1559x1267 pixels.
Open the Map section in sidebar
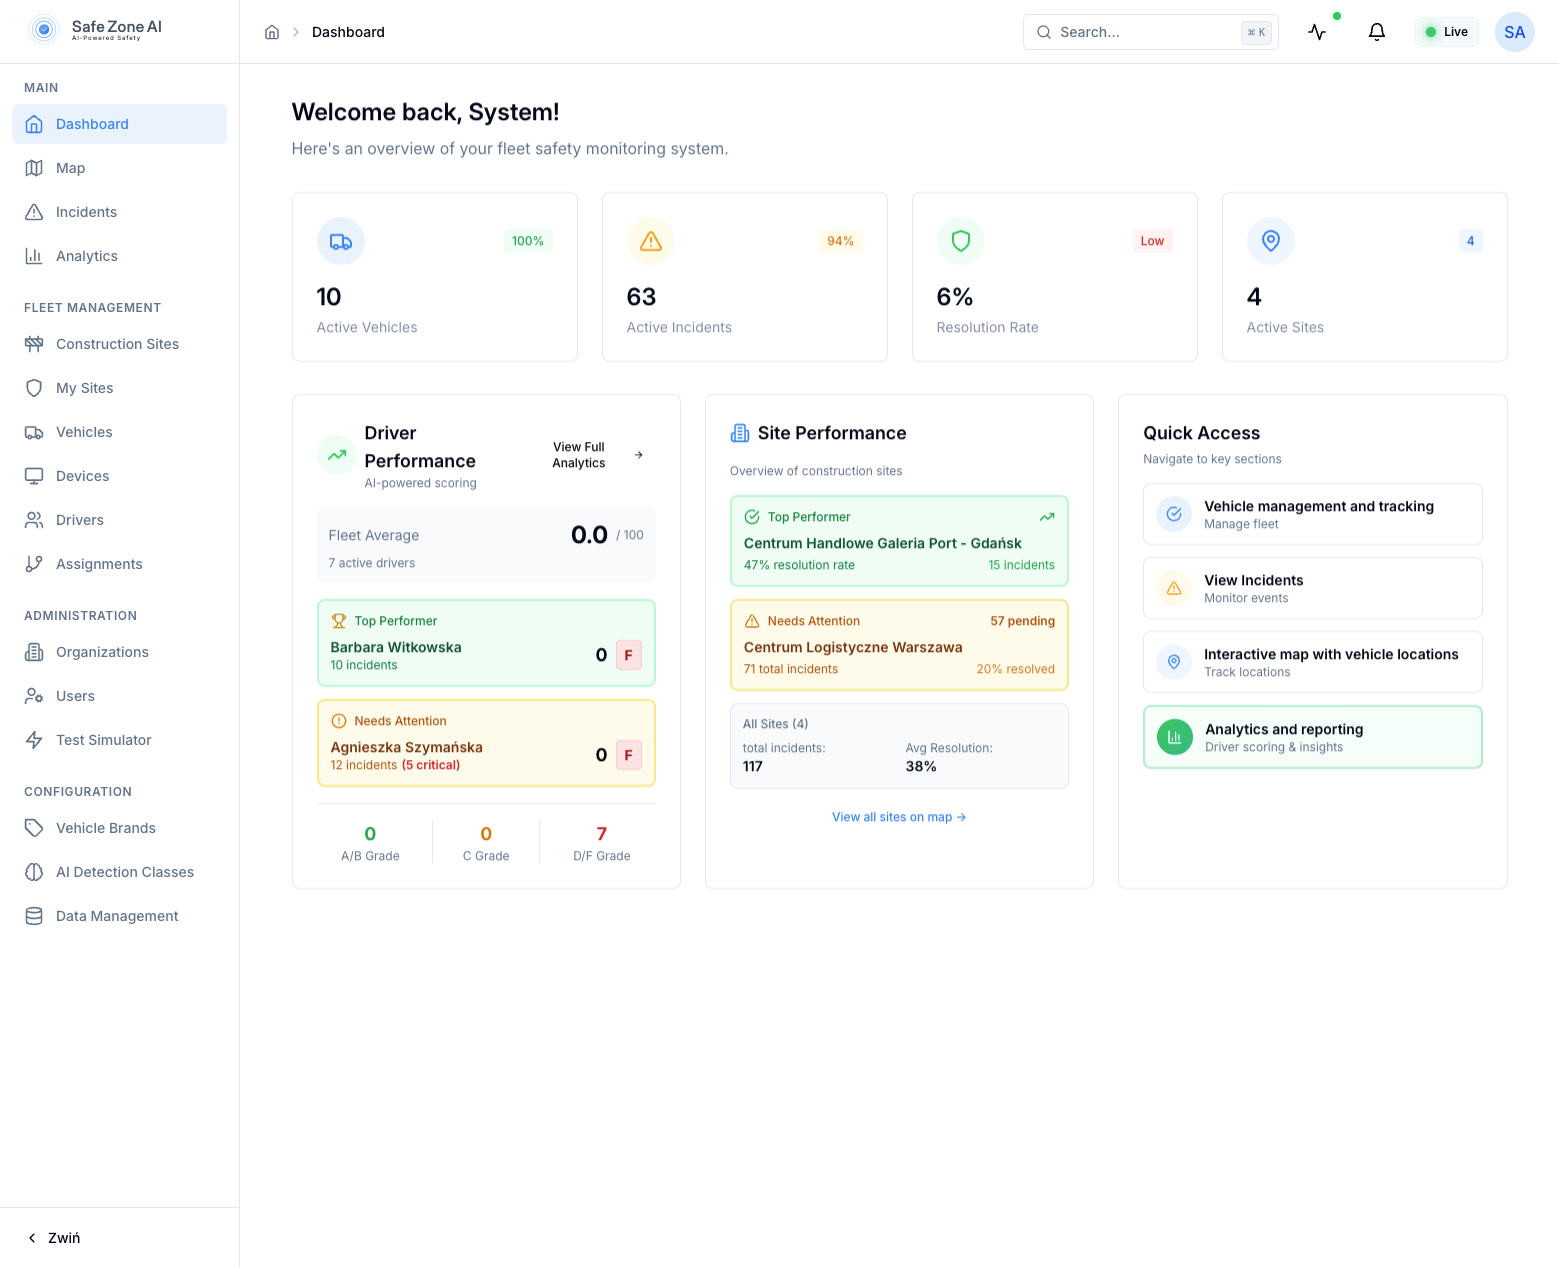coord(70,167)
